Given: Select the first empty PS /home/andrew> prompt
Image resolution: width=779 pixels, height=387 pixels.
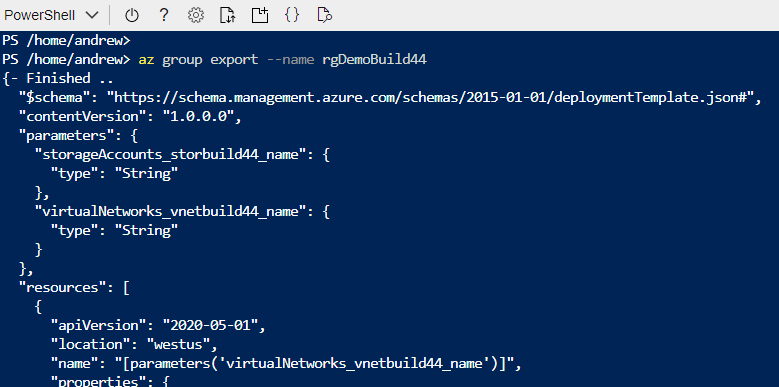Looking at the screenshot, I should (x=66, y=40).
